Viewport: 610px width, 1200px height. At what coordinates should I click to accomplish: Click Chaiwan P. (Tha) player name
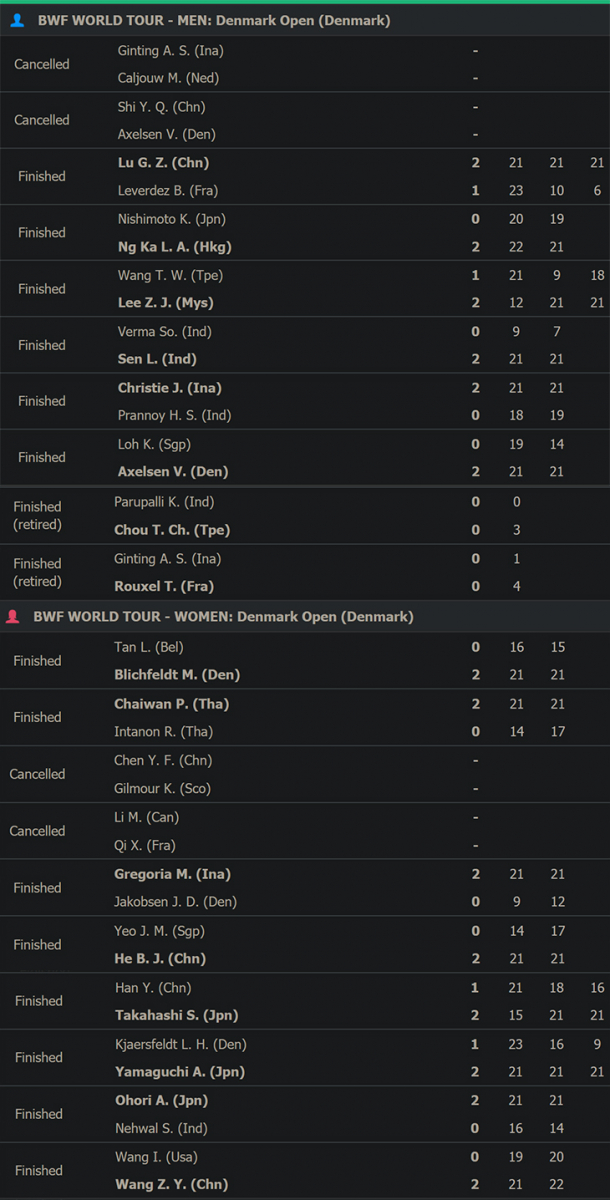(172, 704)
